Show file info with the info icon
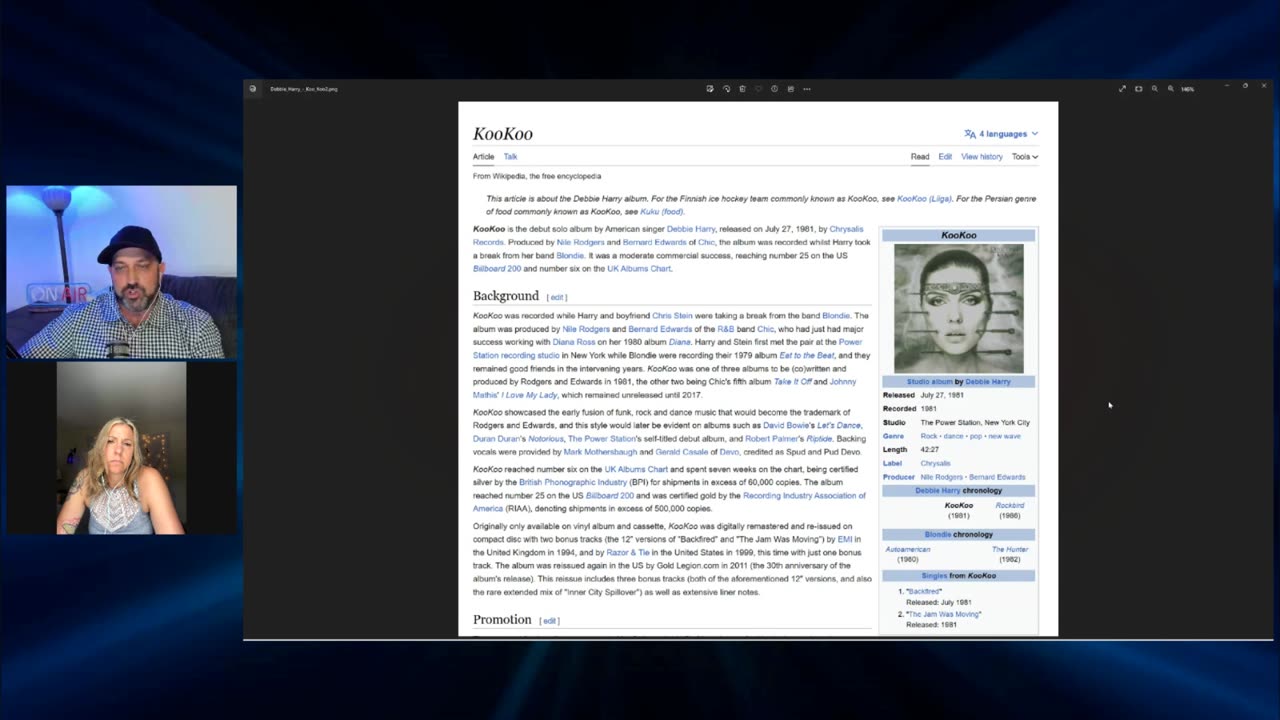 point(774,89)
